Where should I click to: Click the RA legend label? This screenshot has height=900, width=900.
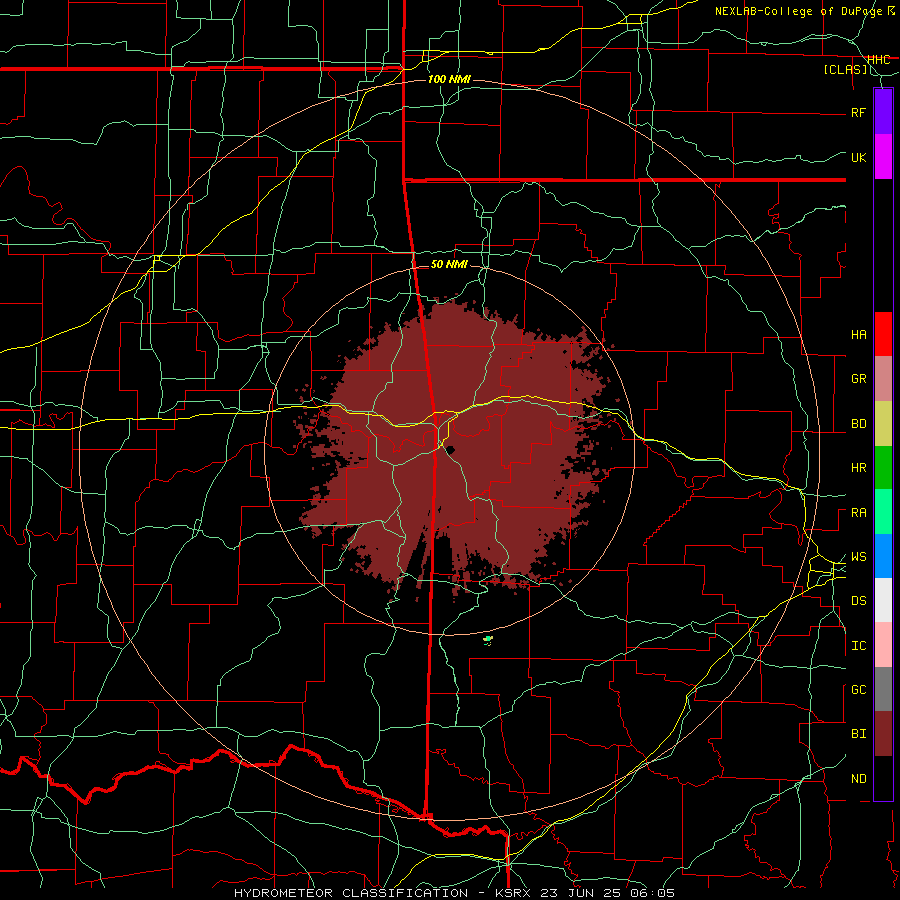click(859, 513)
